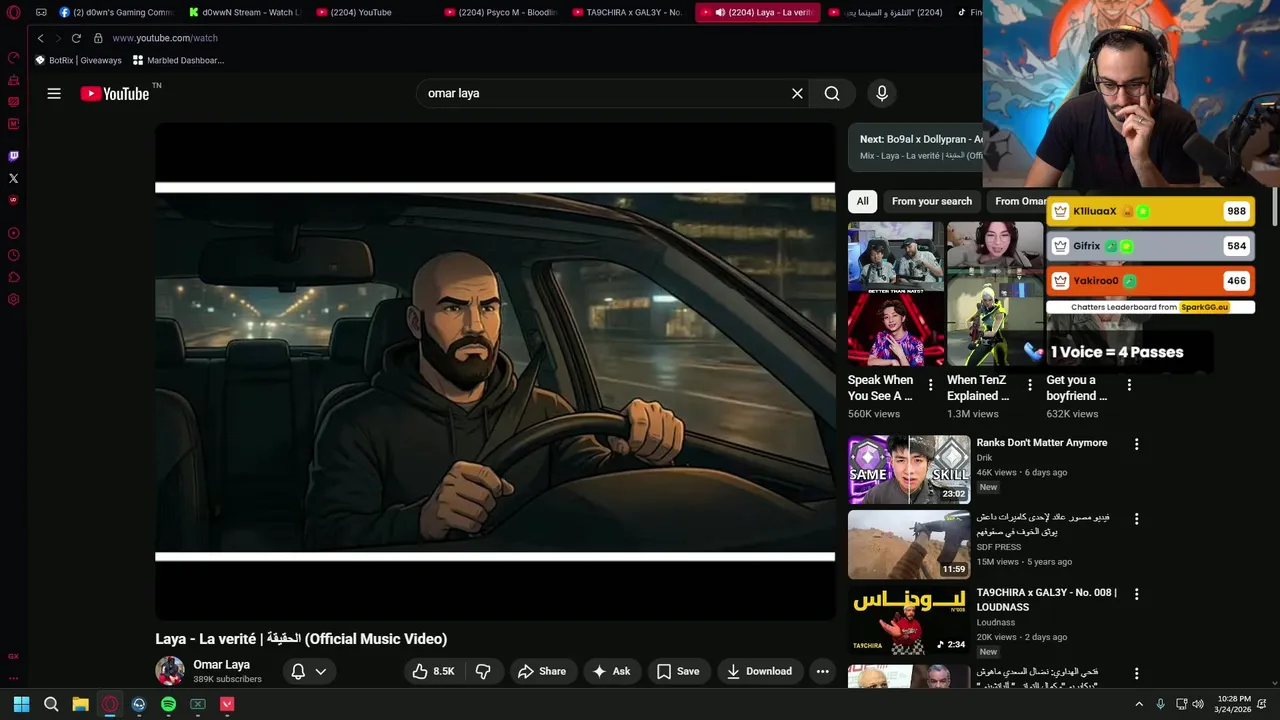
Task: Search with your voice microphone button
Action: [x=881, y=93]
